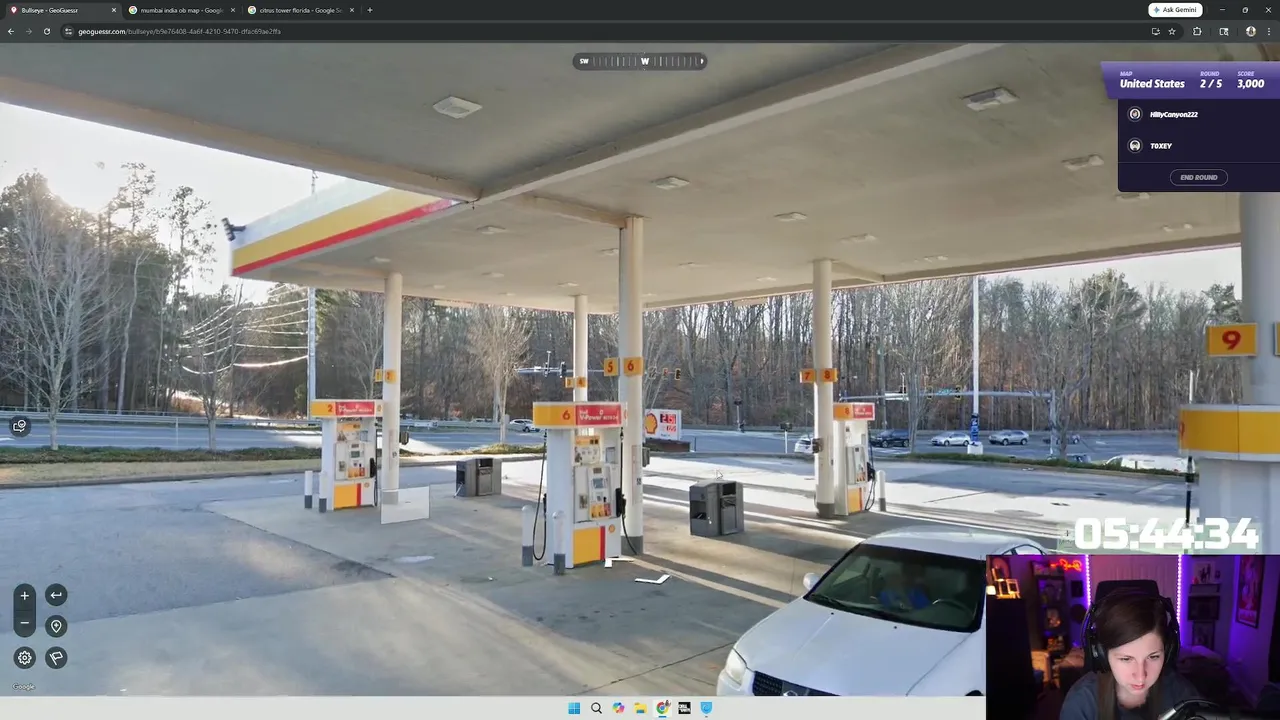Close the mumbai india ob map tab

pos(233,10)
